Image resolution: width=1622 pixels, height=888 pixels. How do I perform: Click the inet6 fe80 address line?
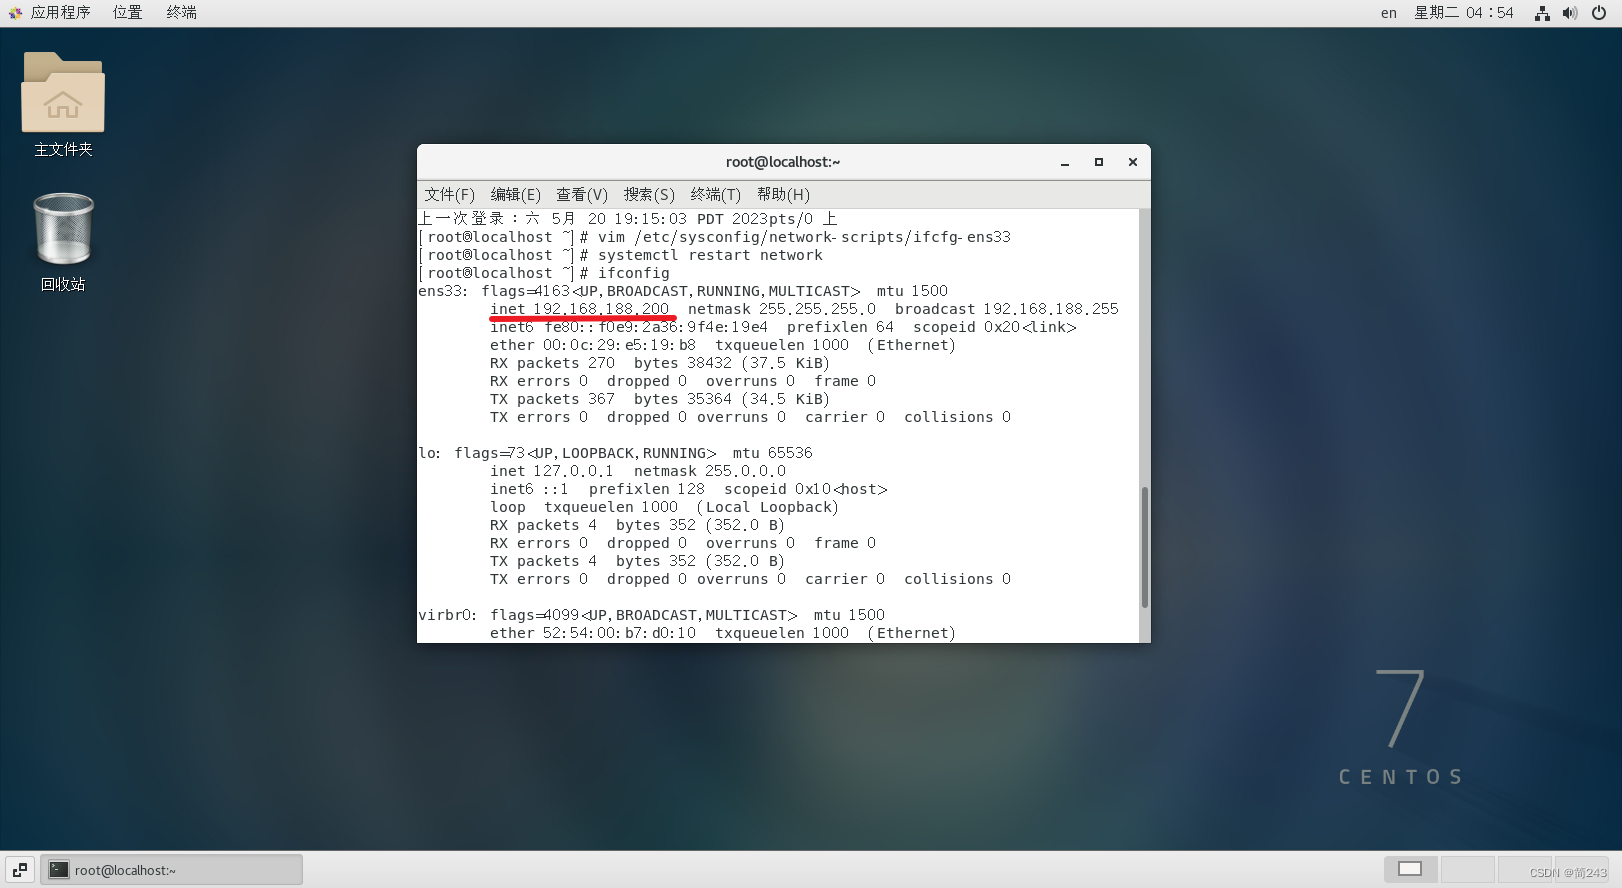point(783,327)
